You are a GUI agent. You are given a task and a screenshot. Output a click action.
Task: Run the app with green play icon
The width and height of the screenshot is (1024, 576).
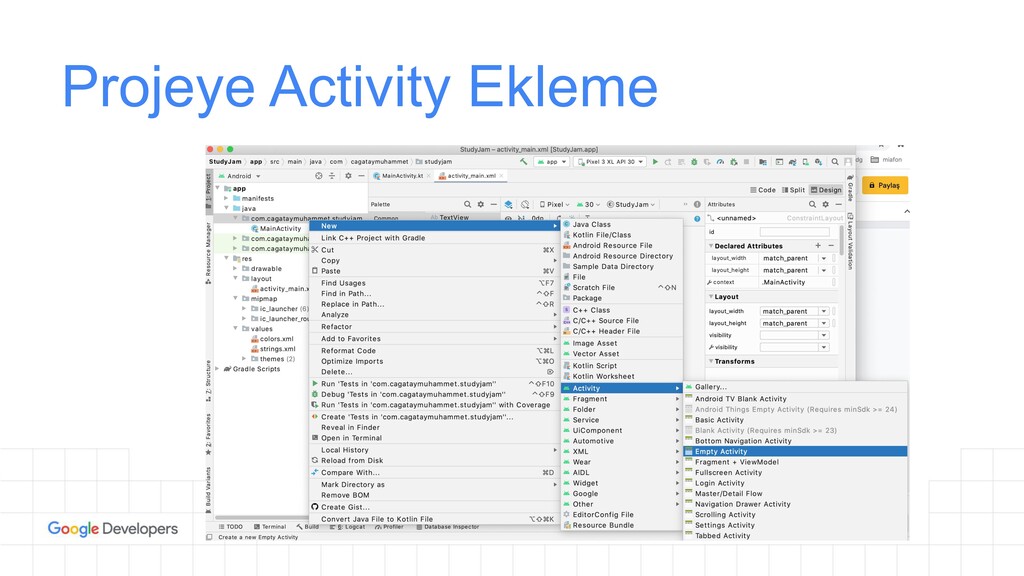coord(655,161)
